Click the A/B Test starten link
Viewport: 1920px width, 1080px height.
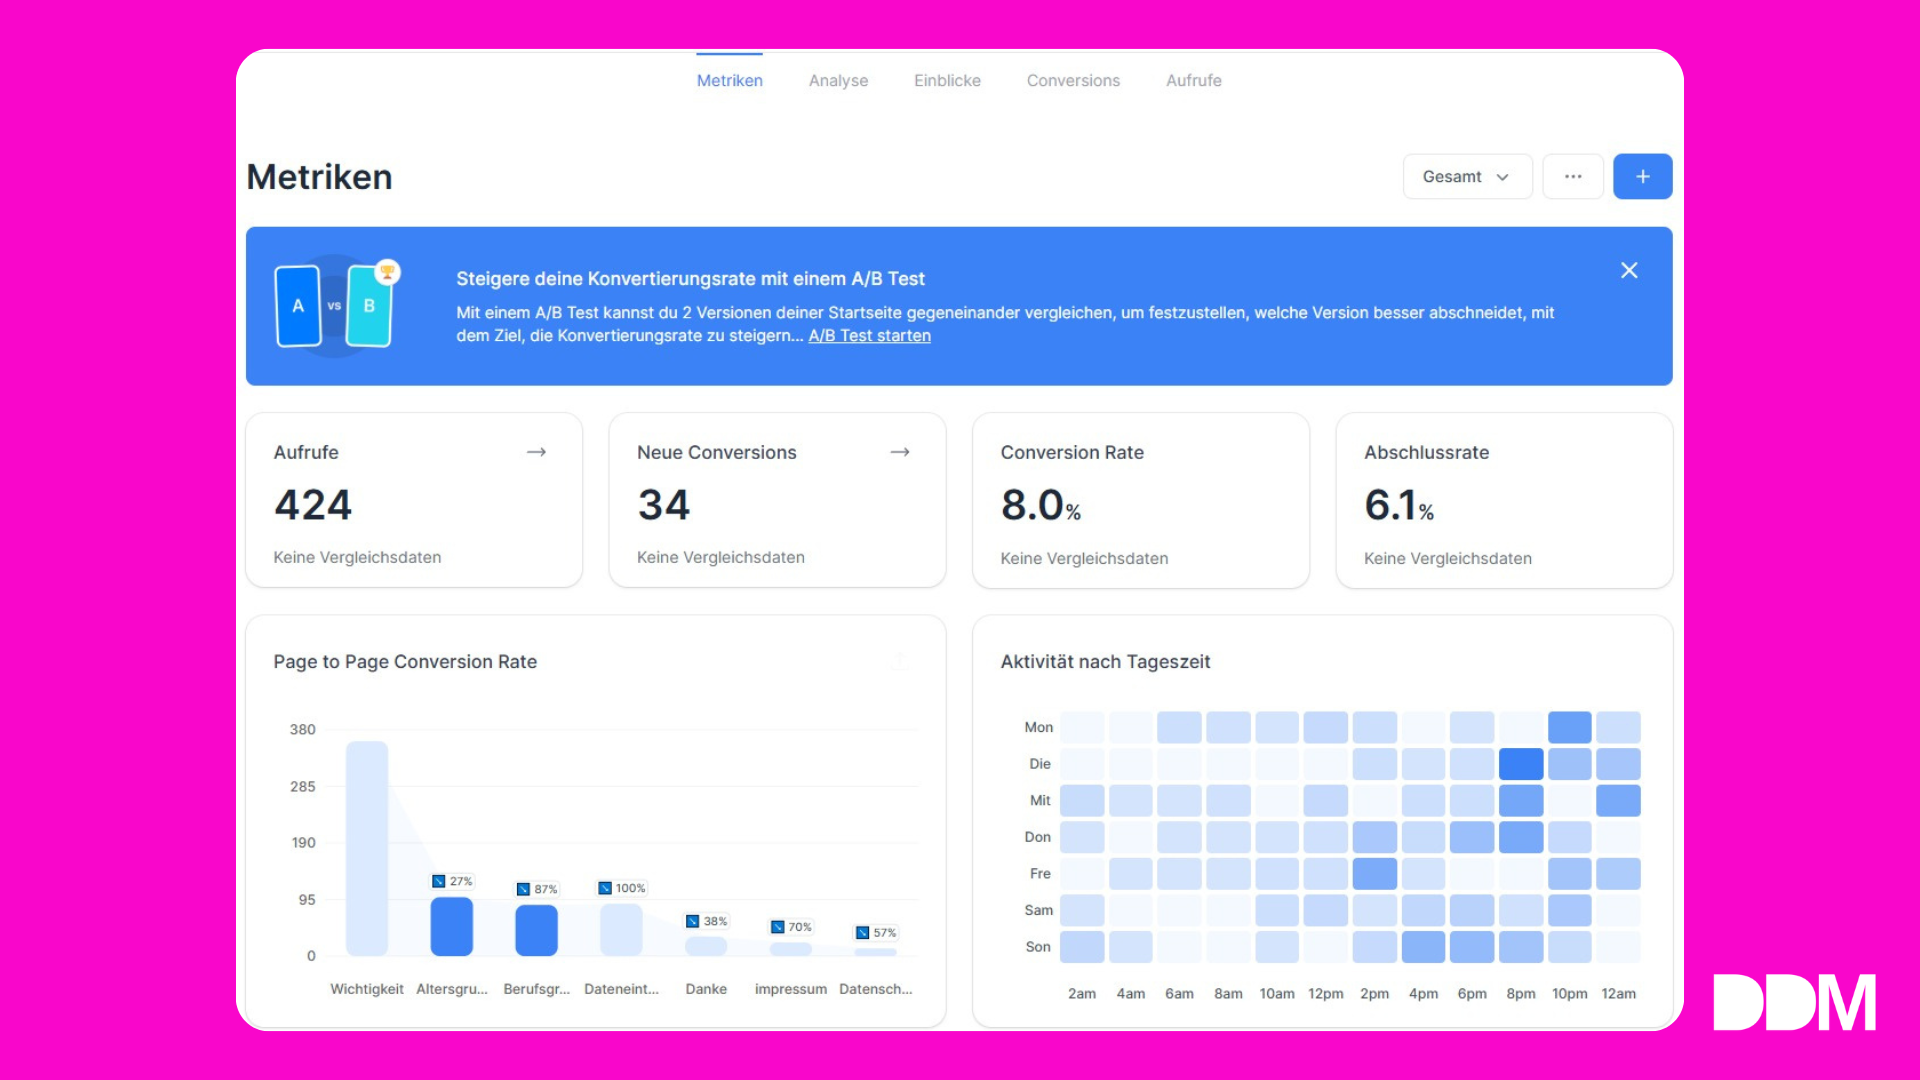869,336
